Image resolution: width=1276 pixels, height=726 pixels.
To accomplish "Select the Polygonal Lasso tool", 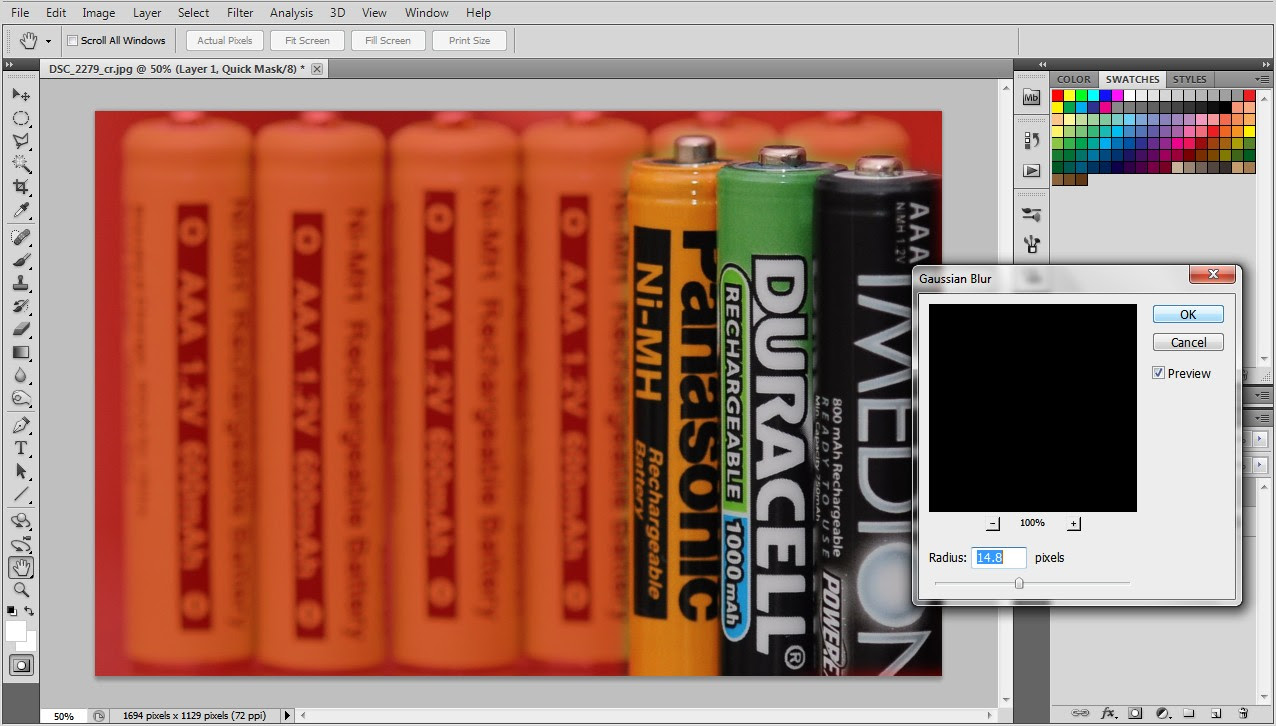I will (21, 141).
